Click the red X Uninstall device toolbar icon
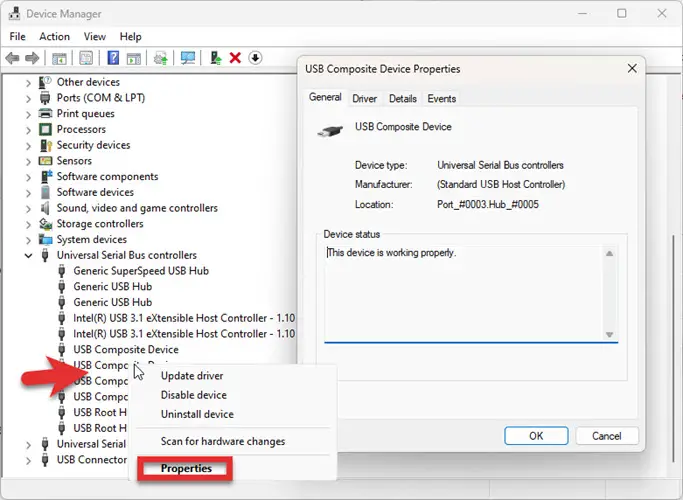This screenshot has height=500, width=683. [235, 58]
